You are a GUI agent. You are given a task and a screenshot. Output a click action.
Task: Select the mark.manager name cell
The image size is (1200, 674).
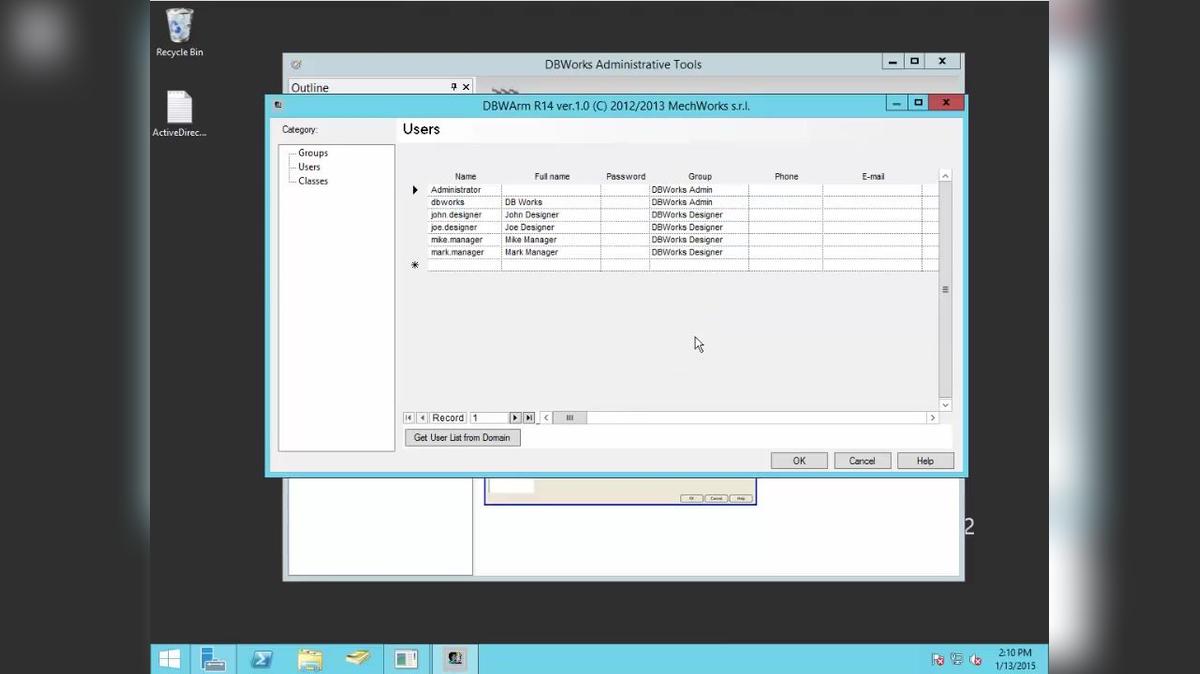466,252
